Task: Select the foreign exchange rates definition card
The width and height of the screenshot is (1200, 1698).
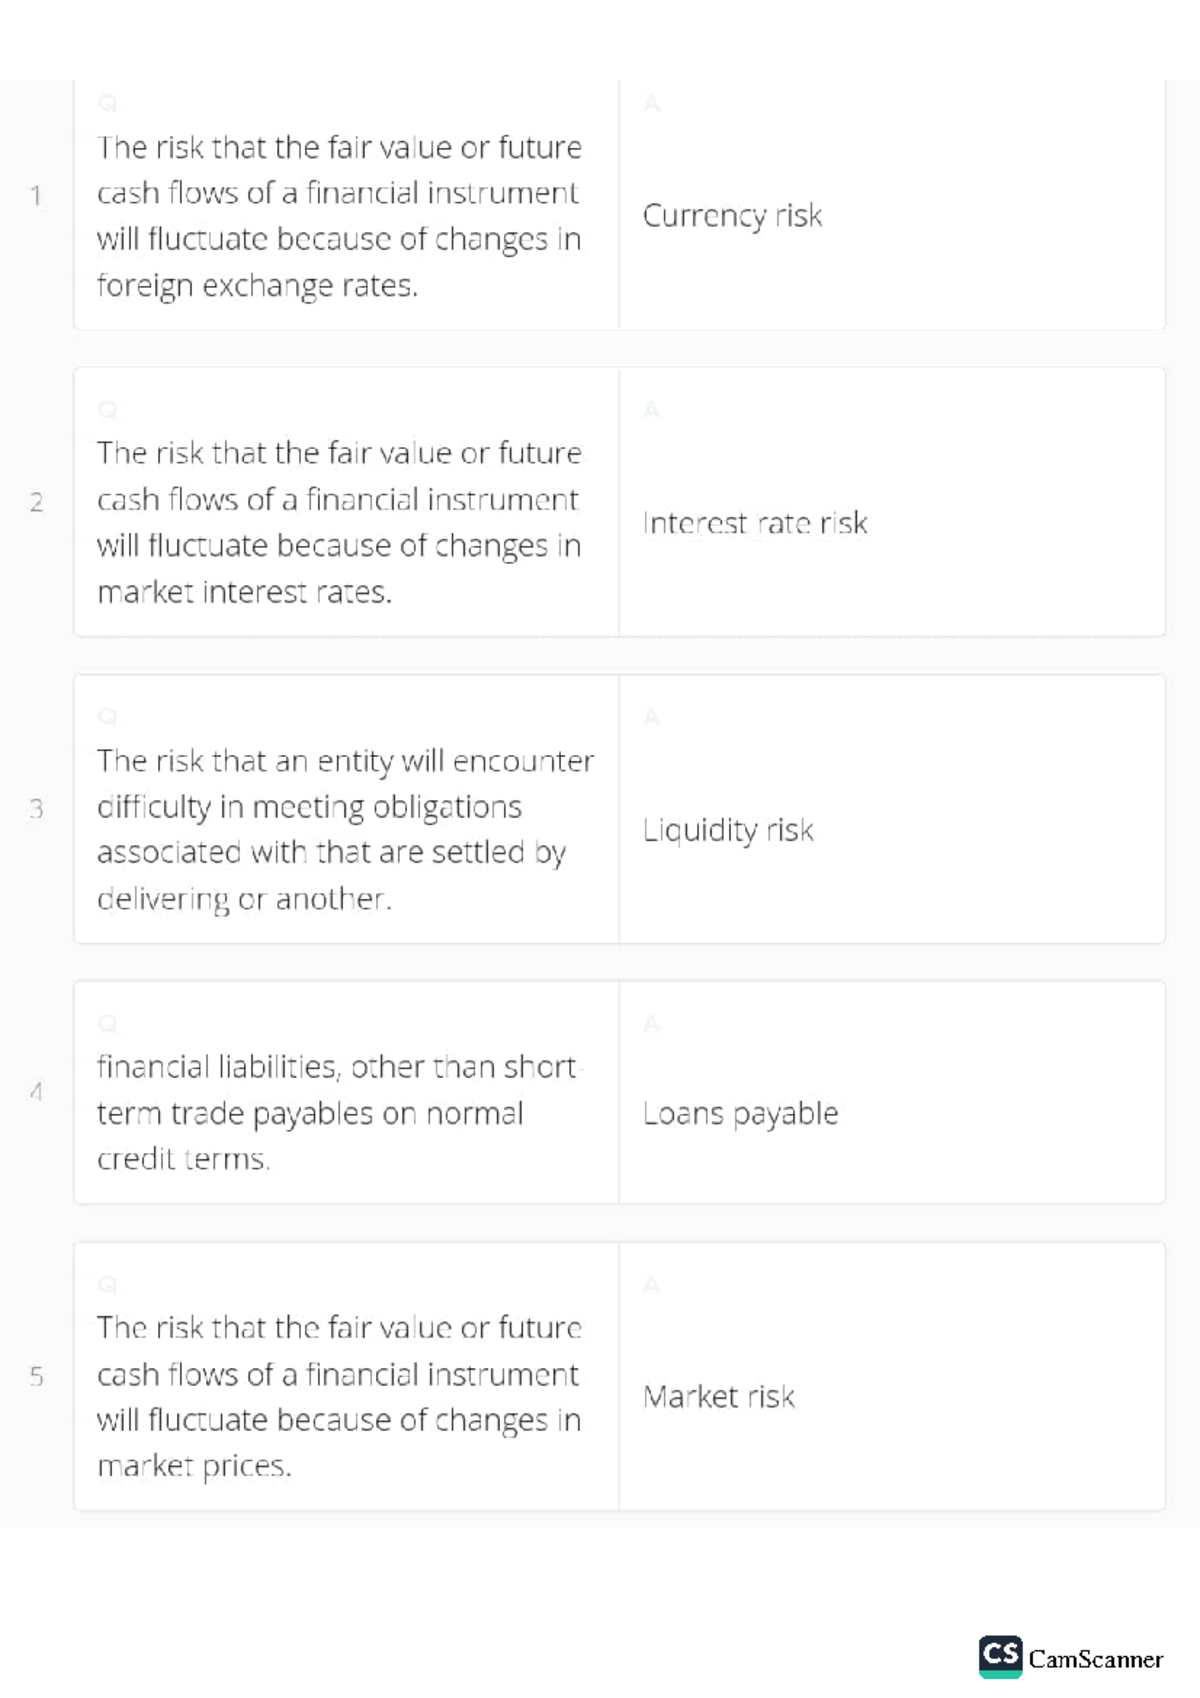Action: coord(338,216)
